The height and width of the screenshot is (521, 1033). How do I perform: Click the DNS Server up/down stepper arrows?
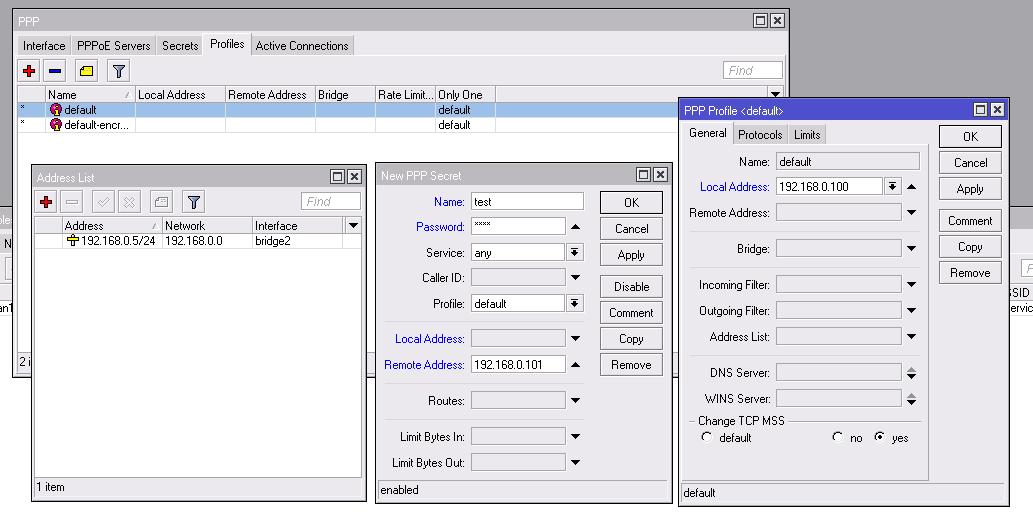[x=911, y=373]
